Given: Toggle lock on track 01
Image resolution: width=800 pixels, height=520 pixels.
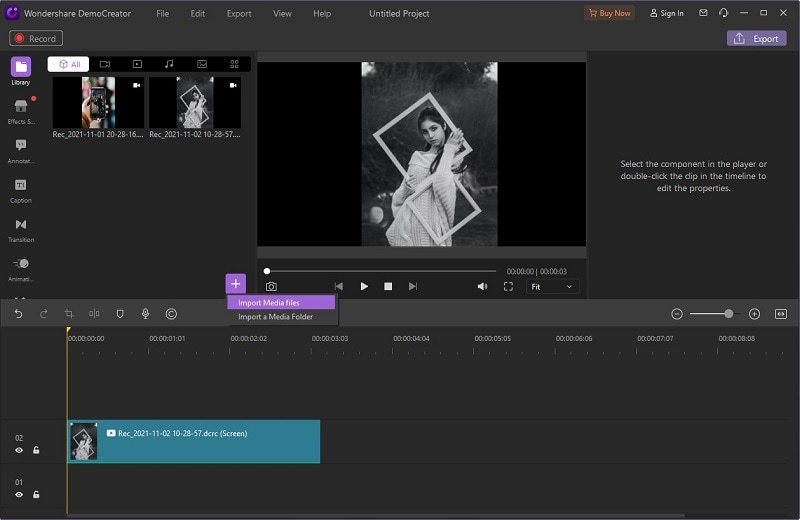Looking at the screenshot, I should tap(36, 495).
